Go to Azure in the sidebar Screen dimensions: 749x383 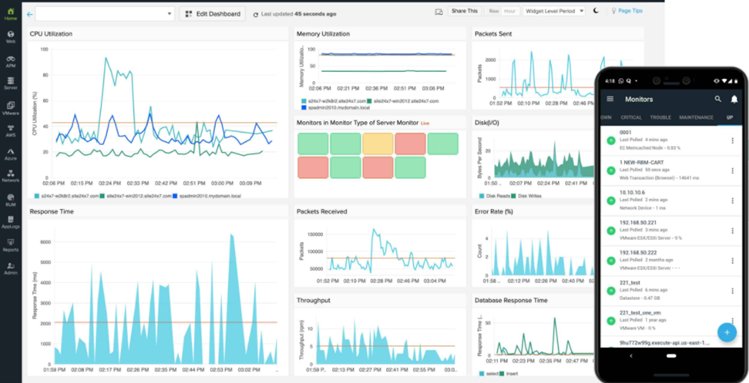click(11, 154)
